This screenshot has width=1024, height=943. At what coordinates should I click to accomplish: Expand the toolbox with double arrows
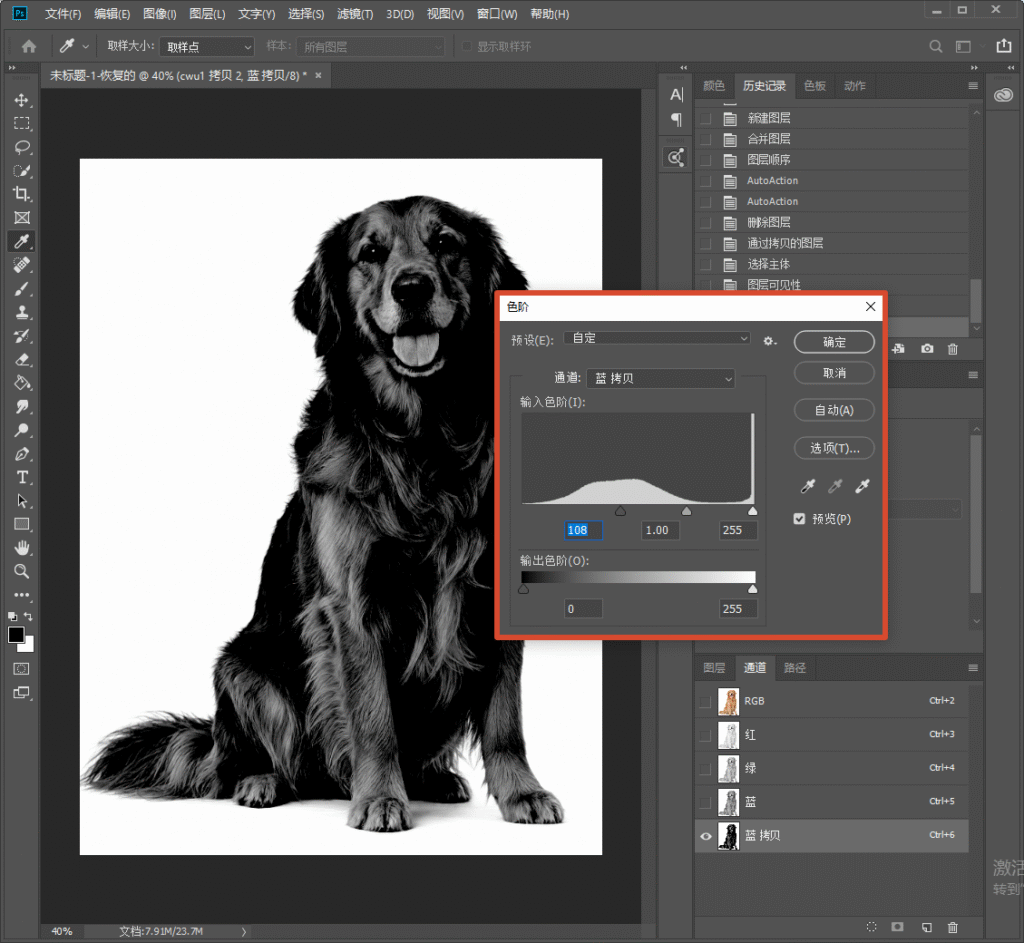(11, 67)
